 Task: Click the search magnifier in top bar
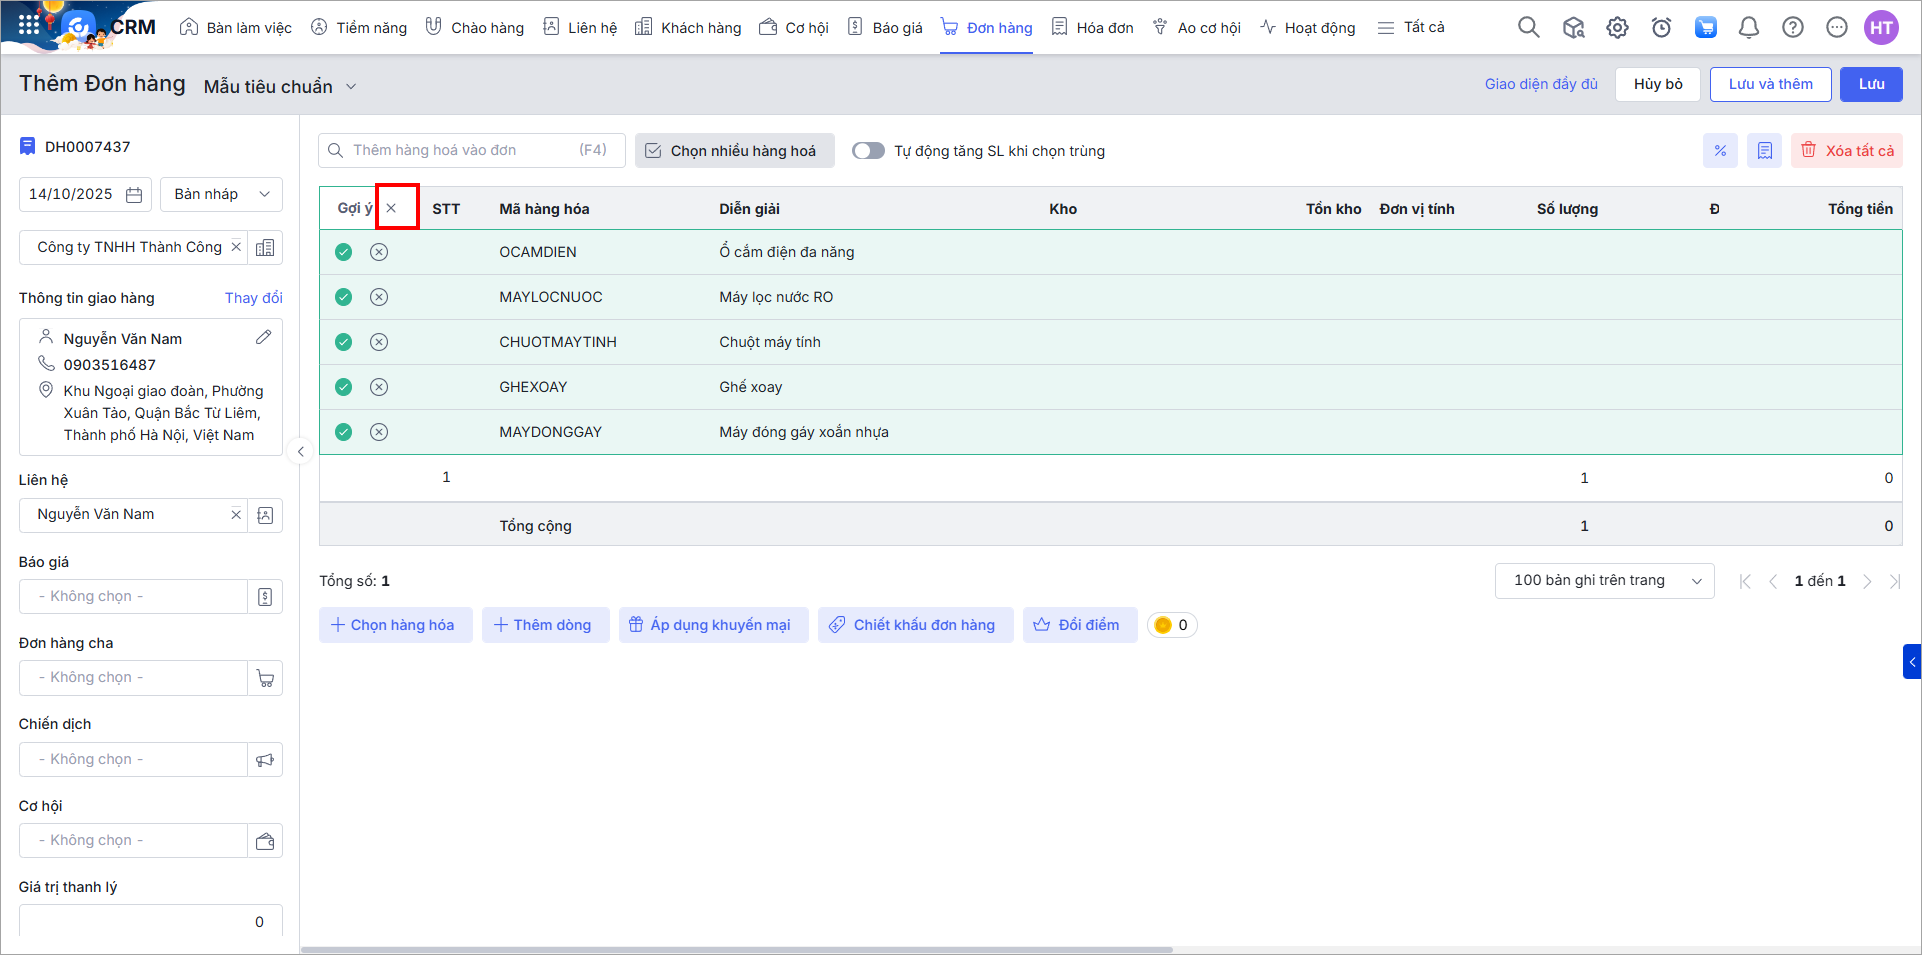(1528, 28)
